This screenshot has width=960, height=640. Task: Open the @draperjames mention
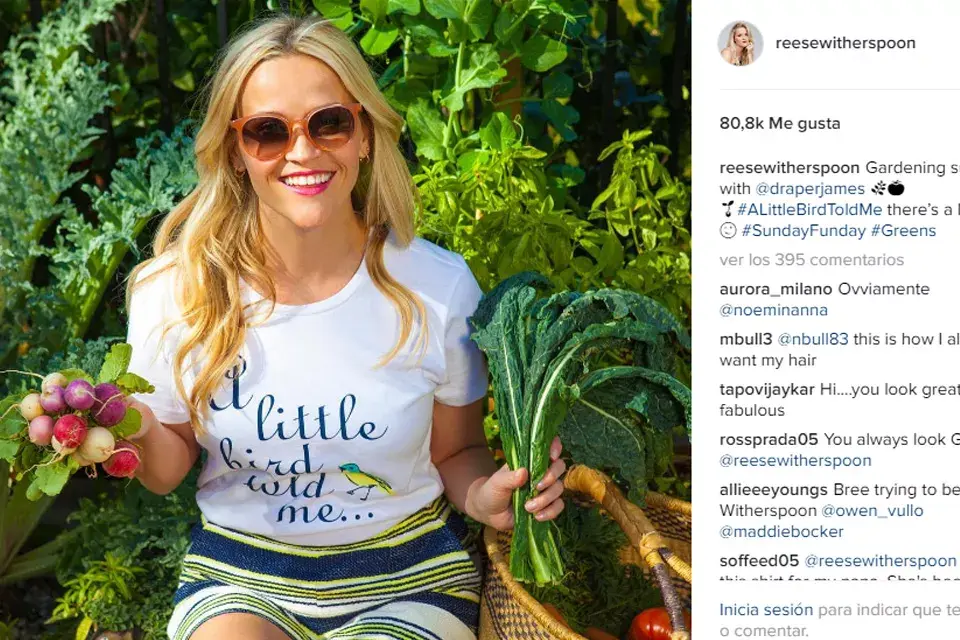(x=809, y=189)
